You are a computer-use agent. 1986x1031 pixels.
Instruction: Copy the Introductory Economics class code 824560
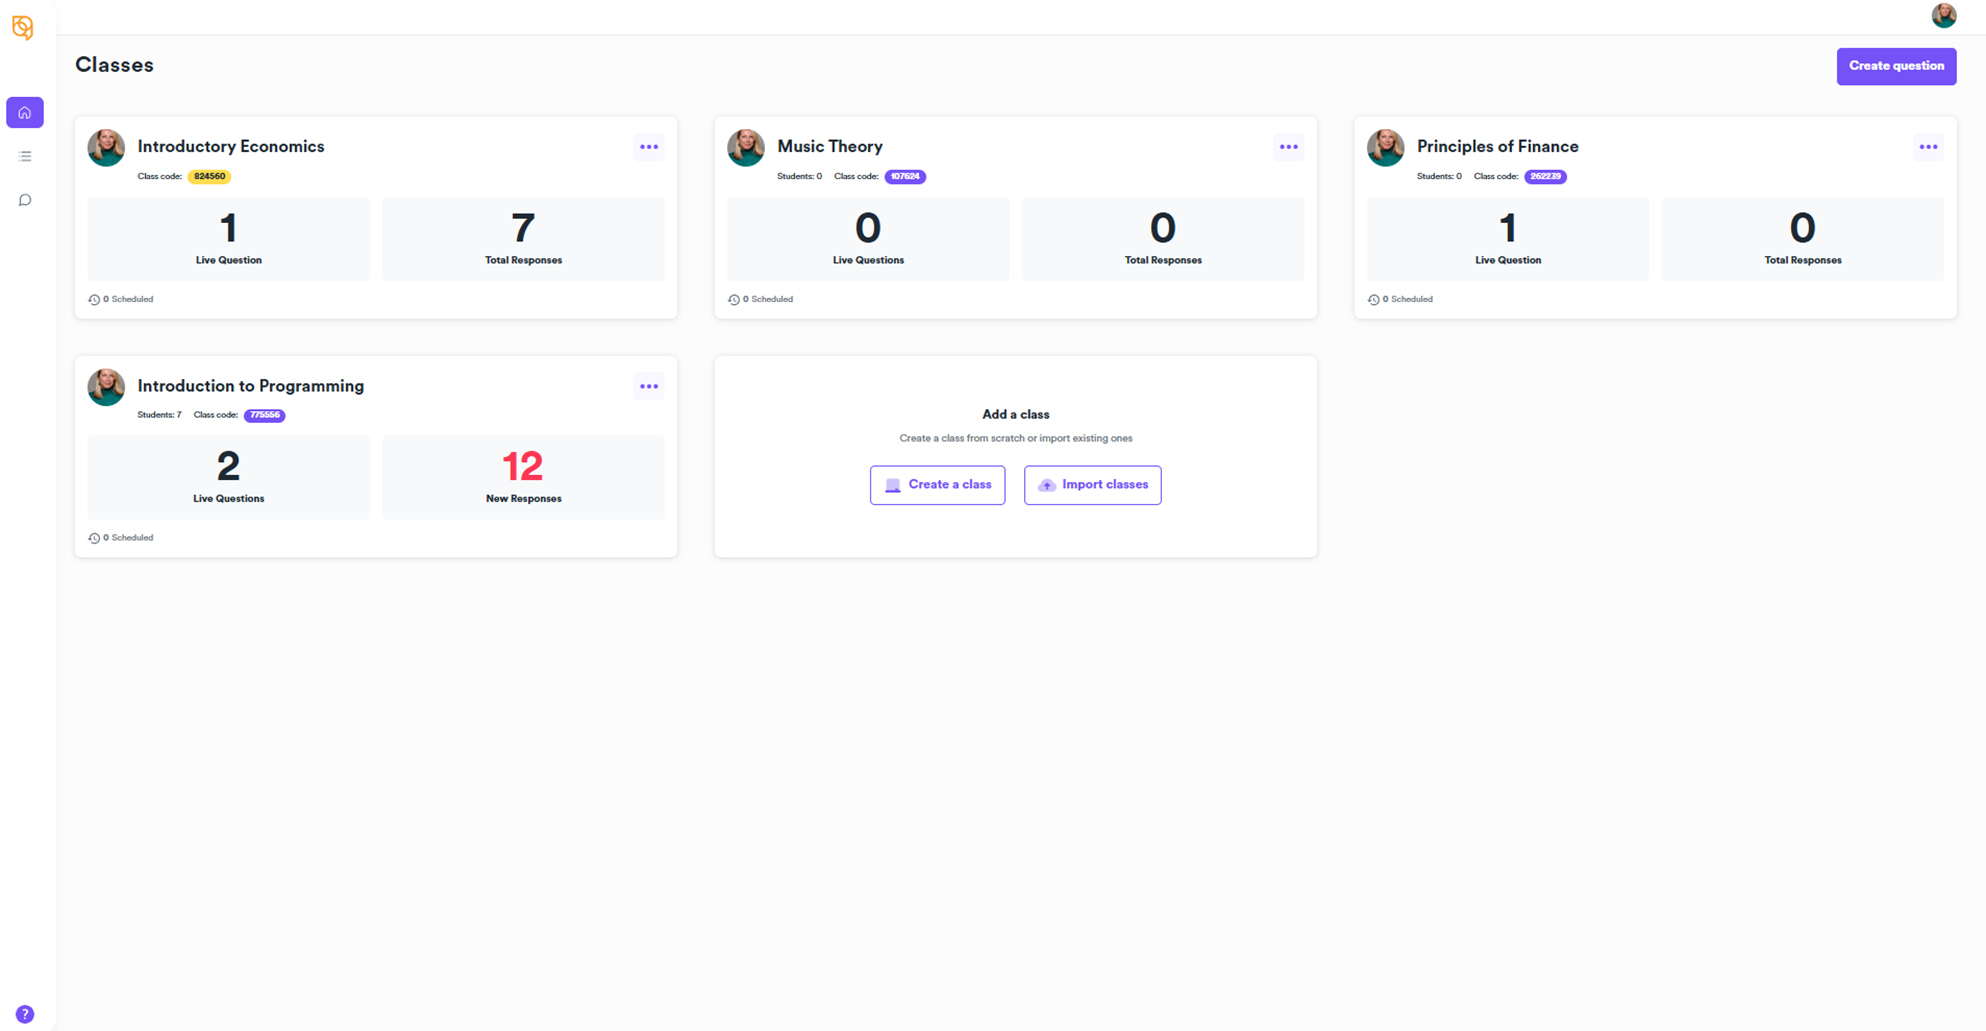(209, 176)
